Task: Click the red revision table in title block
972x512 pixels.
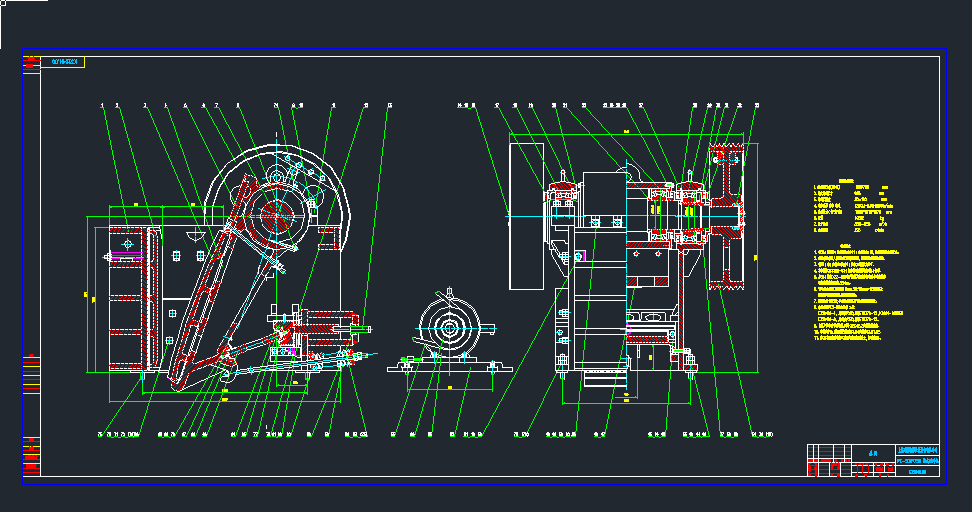Action: pos(824,467)
